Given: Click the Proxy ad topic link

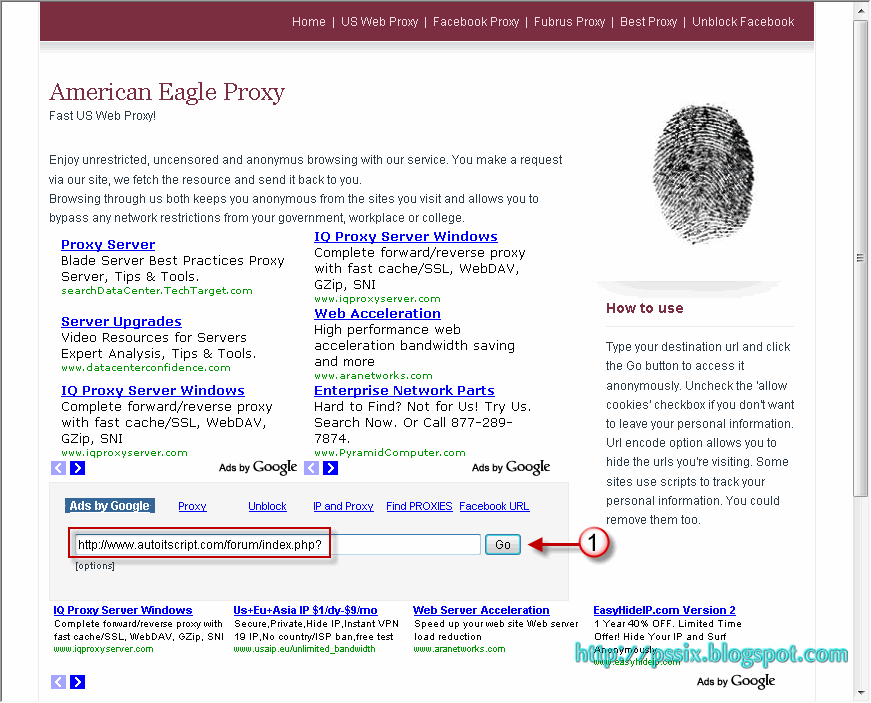Looking at the screenshot, I should tap(192, 506).
